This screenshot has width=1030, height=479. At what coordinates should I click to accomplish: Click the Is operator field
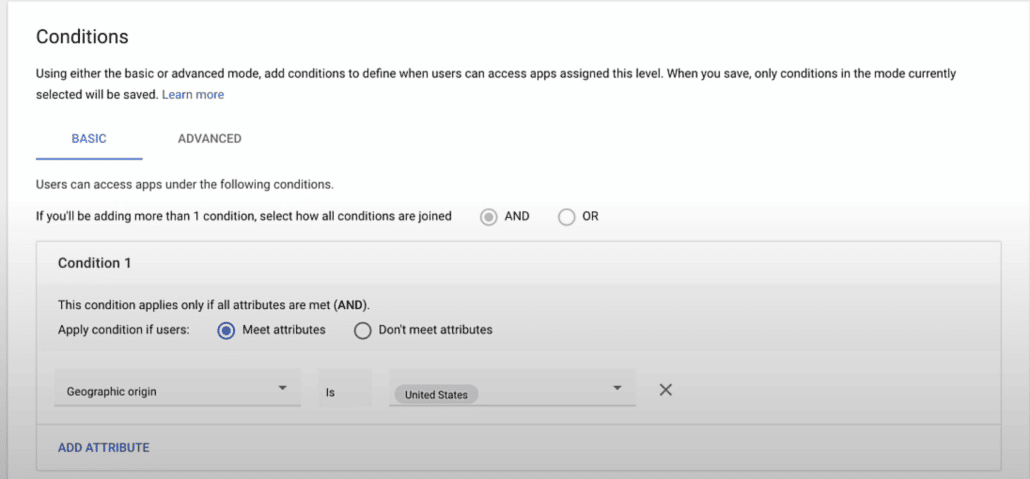tap(345, 388)
